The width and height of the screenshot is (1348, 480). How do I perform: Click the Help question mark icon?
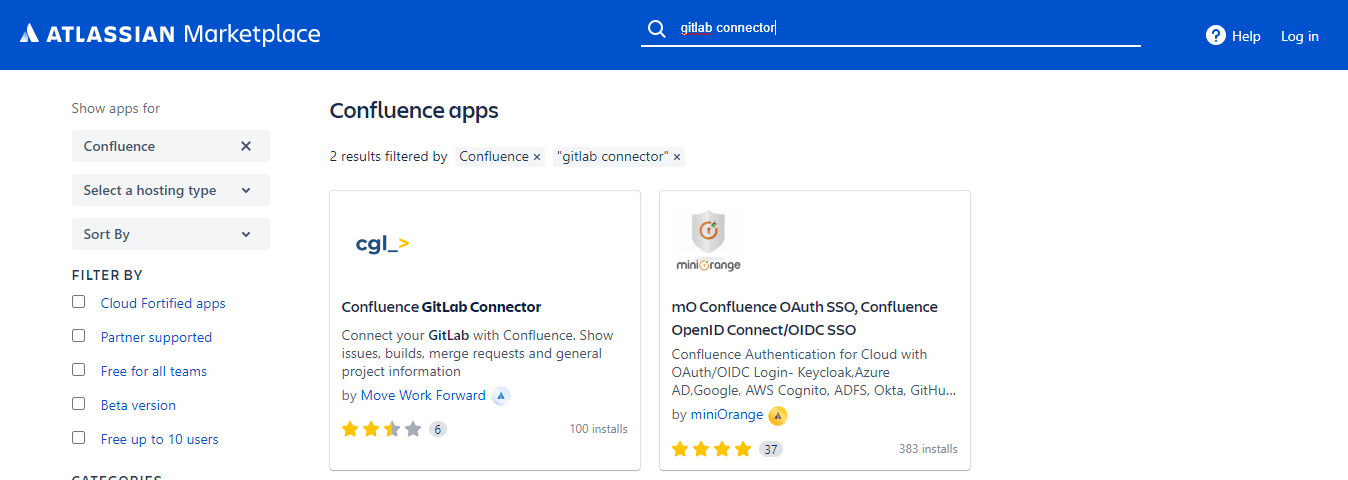(x=1216, y=36)
